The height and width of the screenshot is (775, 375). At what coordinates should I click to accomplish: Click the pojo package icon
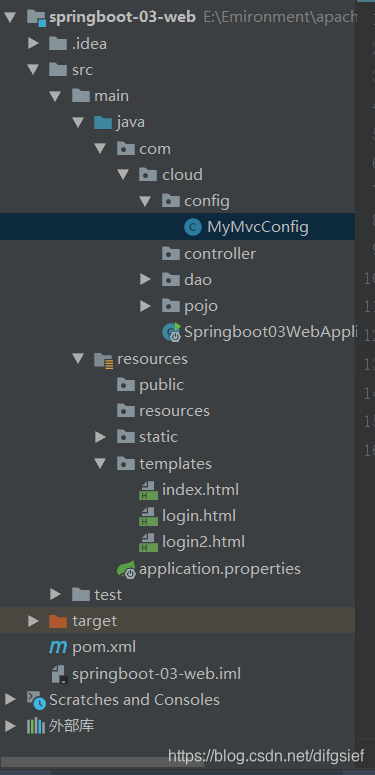point(170,306)
